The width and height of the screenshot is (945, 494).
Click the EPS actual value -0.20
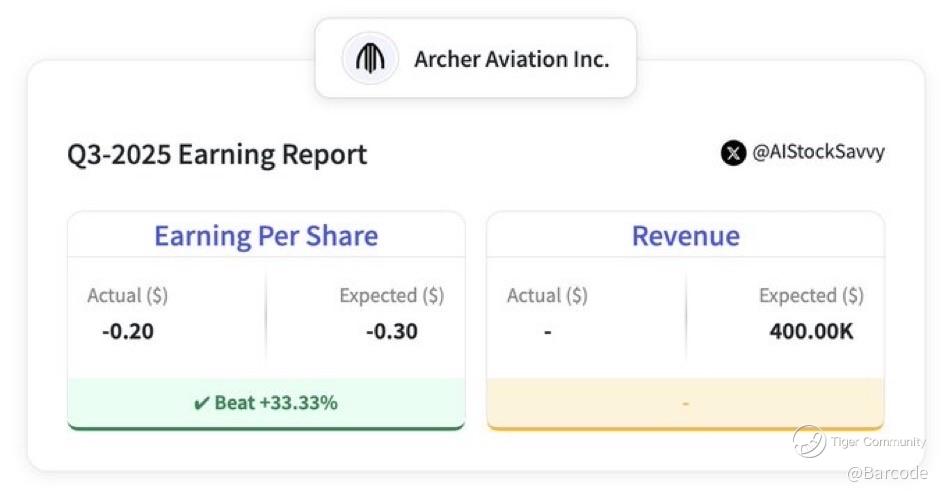128,331
